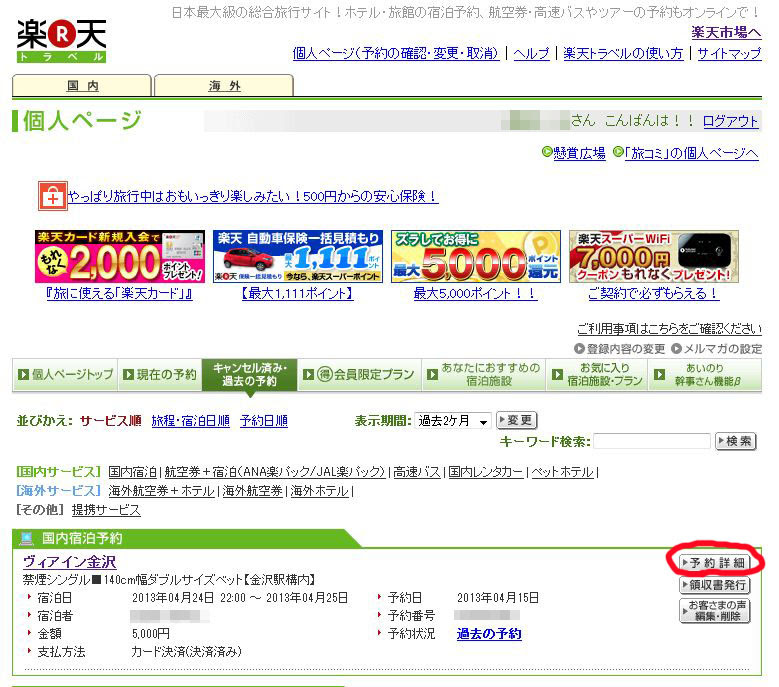Screen dimensions: 779x687
Task: Select お気に入り宿泊施設・プラン tab
Action: [x=597, y=375]
